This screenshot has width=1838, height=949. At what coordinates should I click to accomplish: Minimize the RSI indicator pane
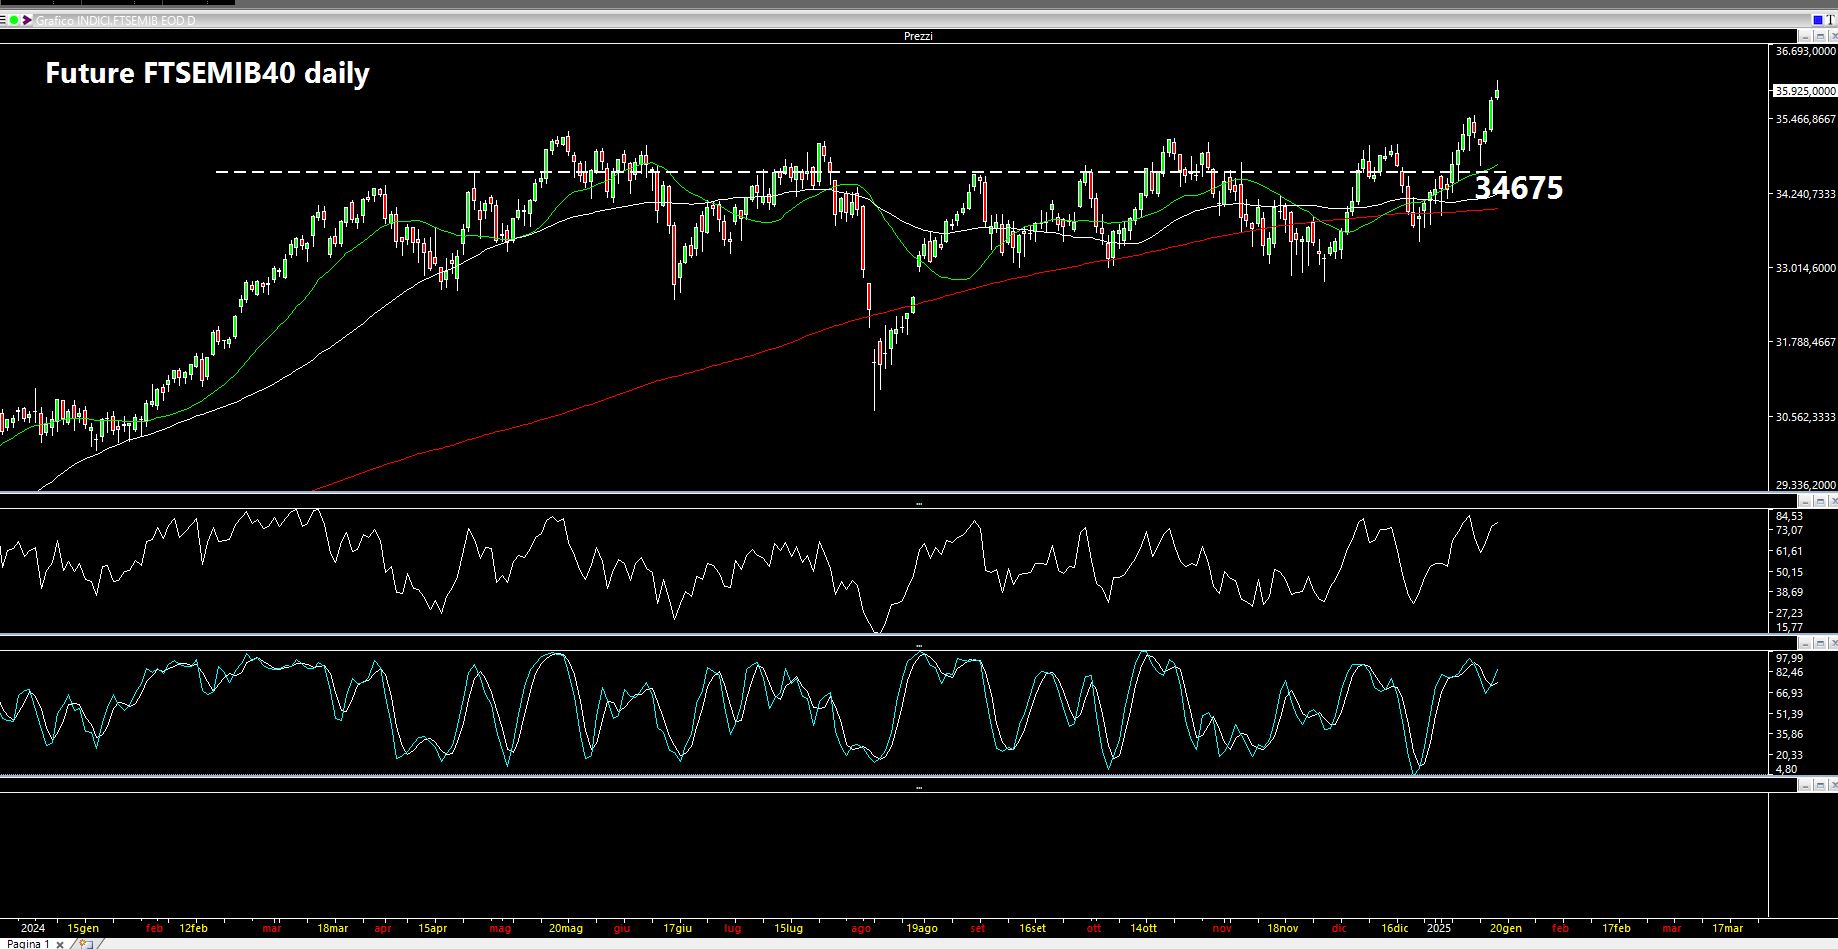click(x=1806, y=501)
